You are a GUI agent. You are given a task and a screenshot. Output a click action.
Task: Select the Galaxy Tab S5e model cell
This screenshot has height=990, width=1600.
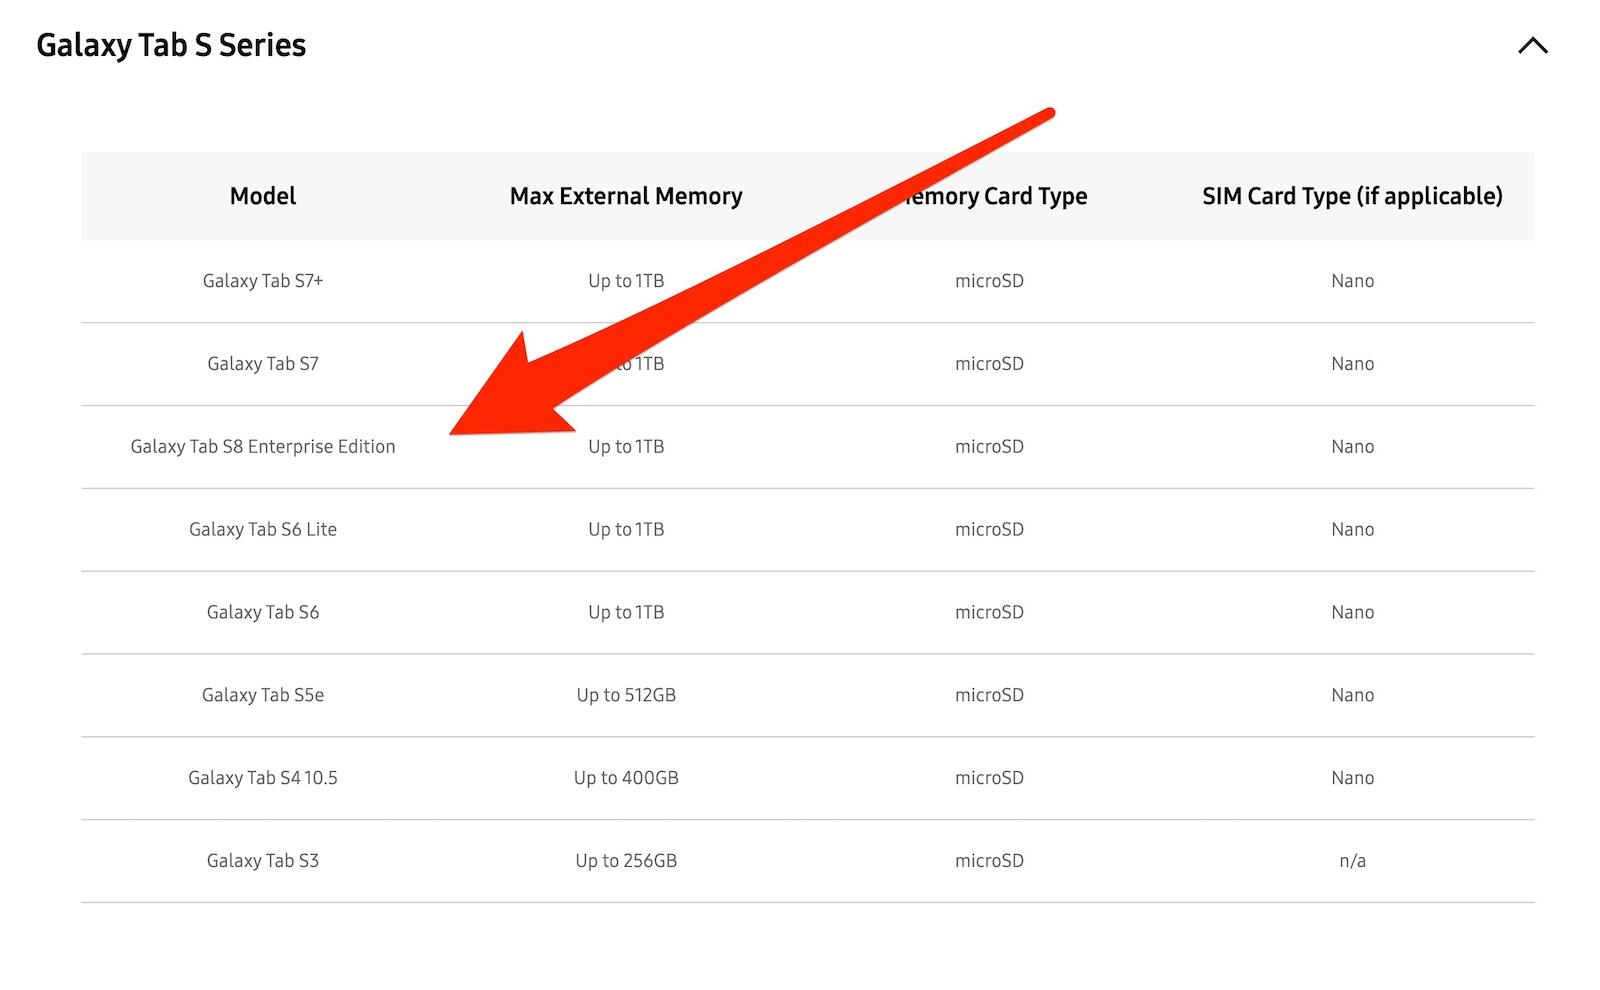(263, 695)
